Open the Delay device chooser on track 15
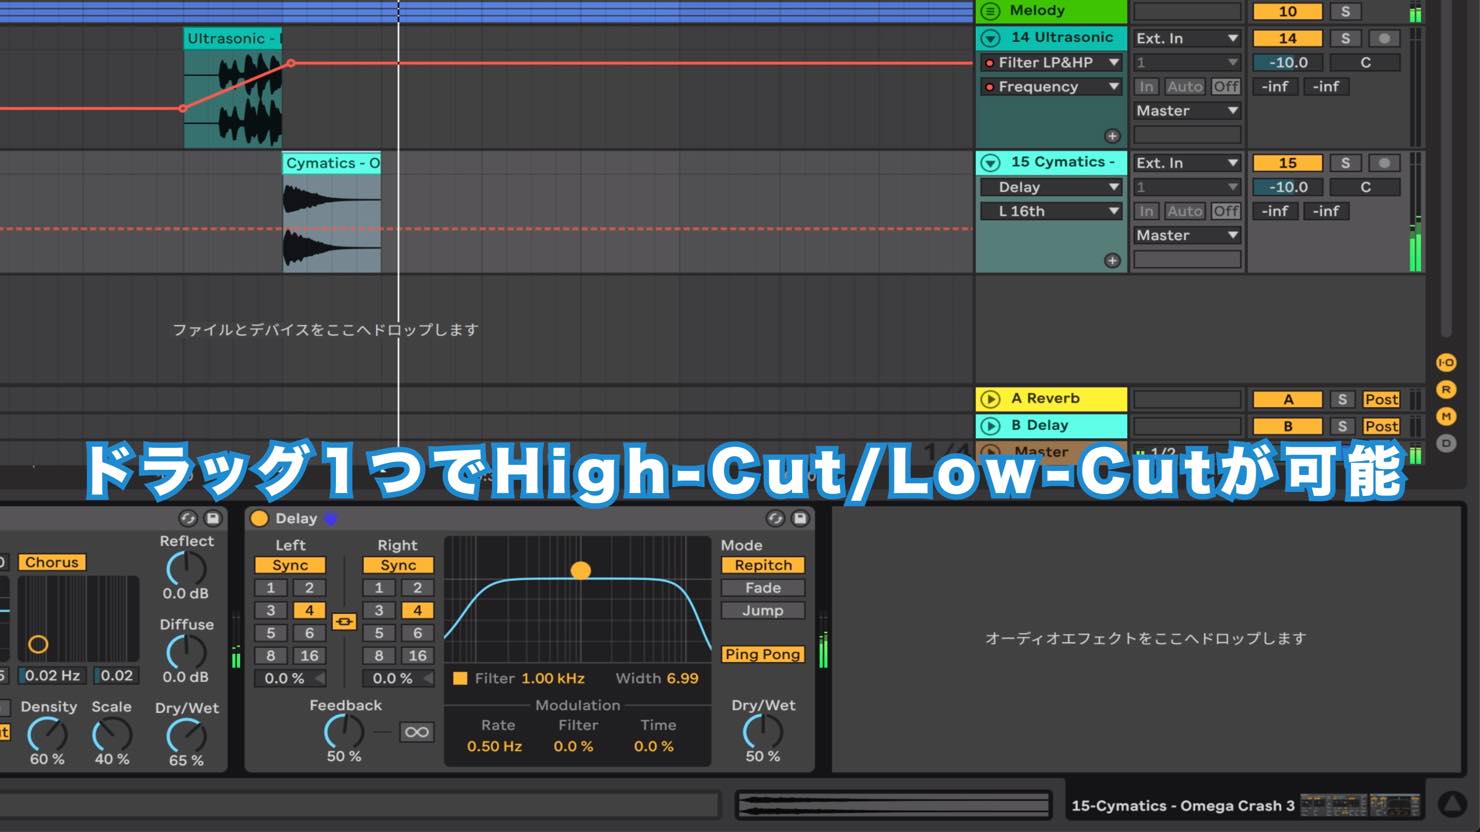The height and width of the screenshot is (832, 1480). click(x=1051, y=187)
